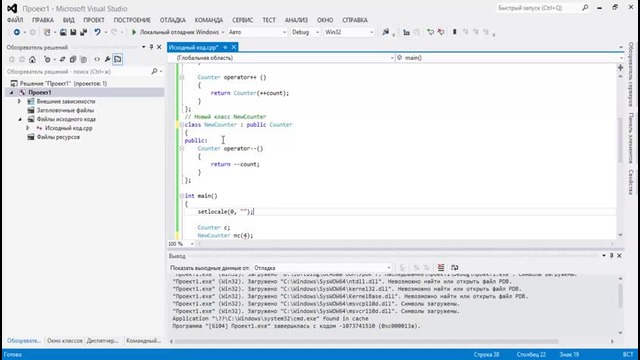640x360 pixels.
Task: Open Properties via the wrench icon
Action: pyautogui.click(x=107, y=60)
